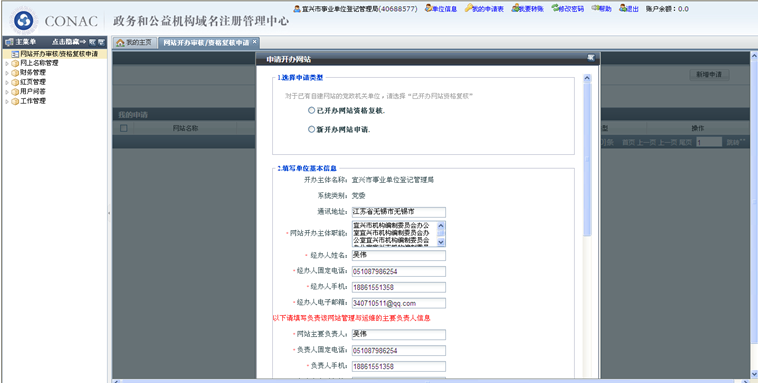Click the 负责人手机 input field
Image resolution: width=758 pixels, height=383 pixels.
pyautogui.click(x=398, y=367)
